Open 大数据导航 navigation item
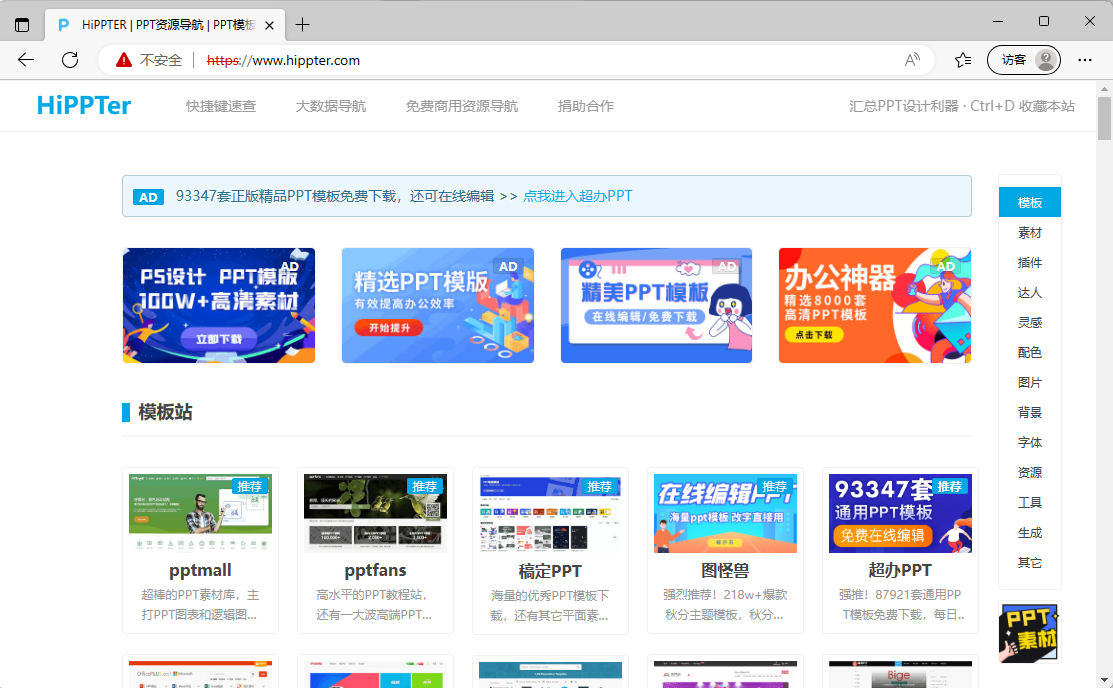Screen dimensions: 1113x688 click(331, 106)
